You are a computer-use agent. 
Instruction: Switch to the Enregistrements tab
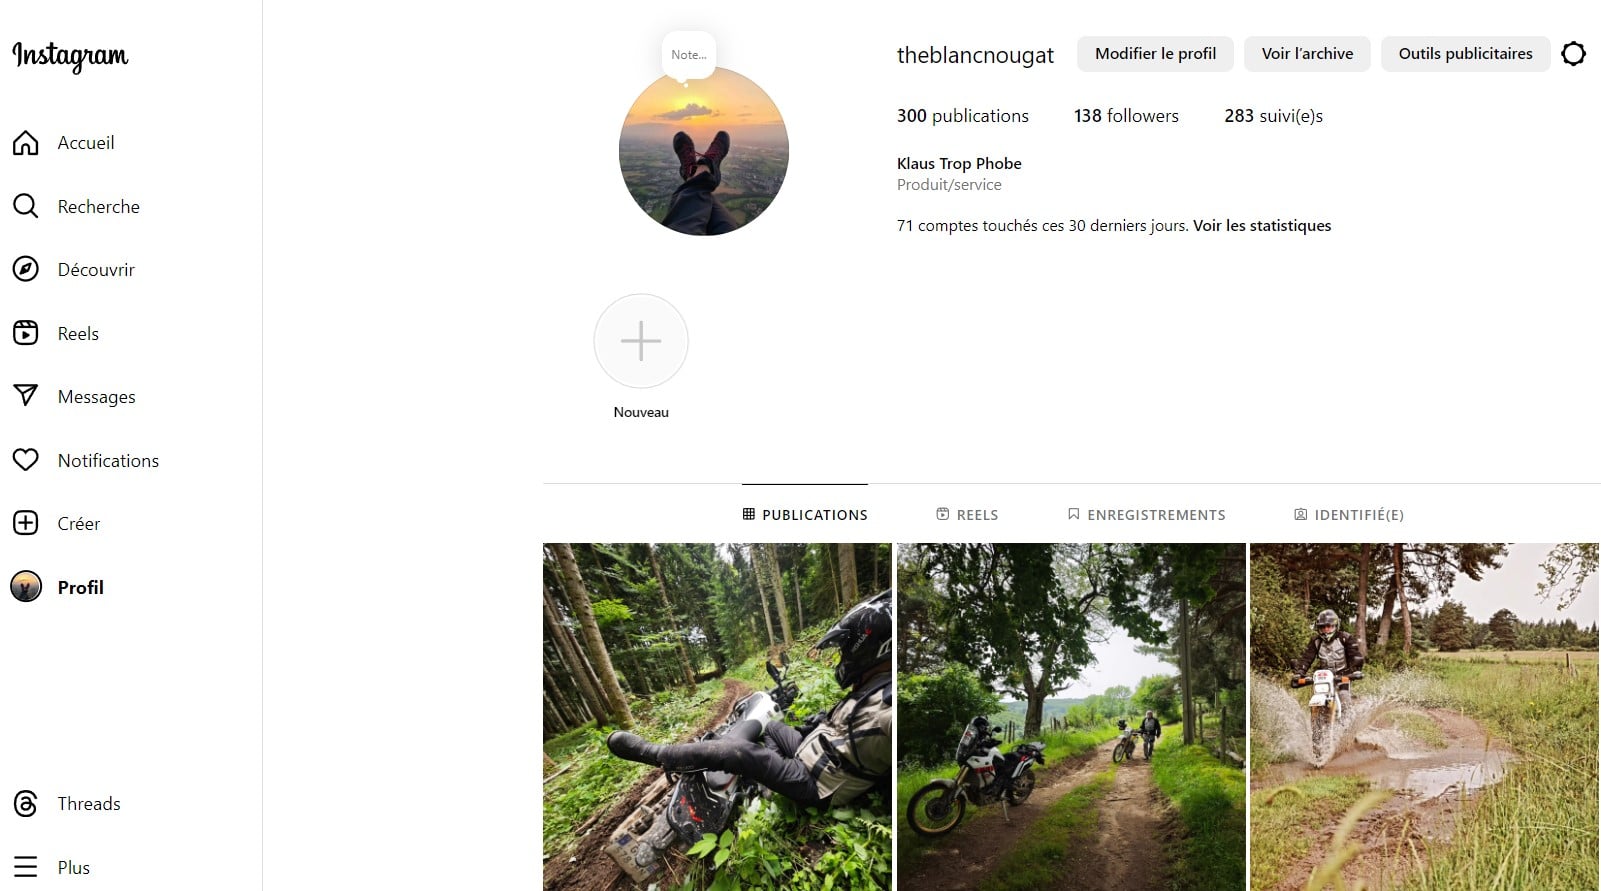pos(1146,514)
